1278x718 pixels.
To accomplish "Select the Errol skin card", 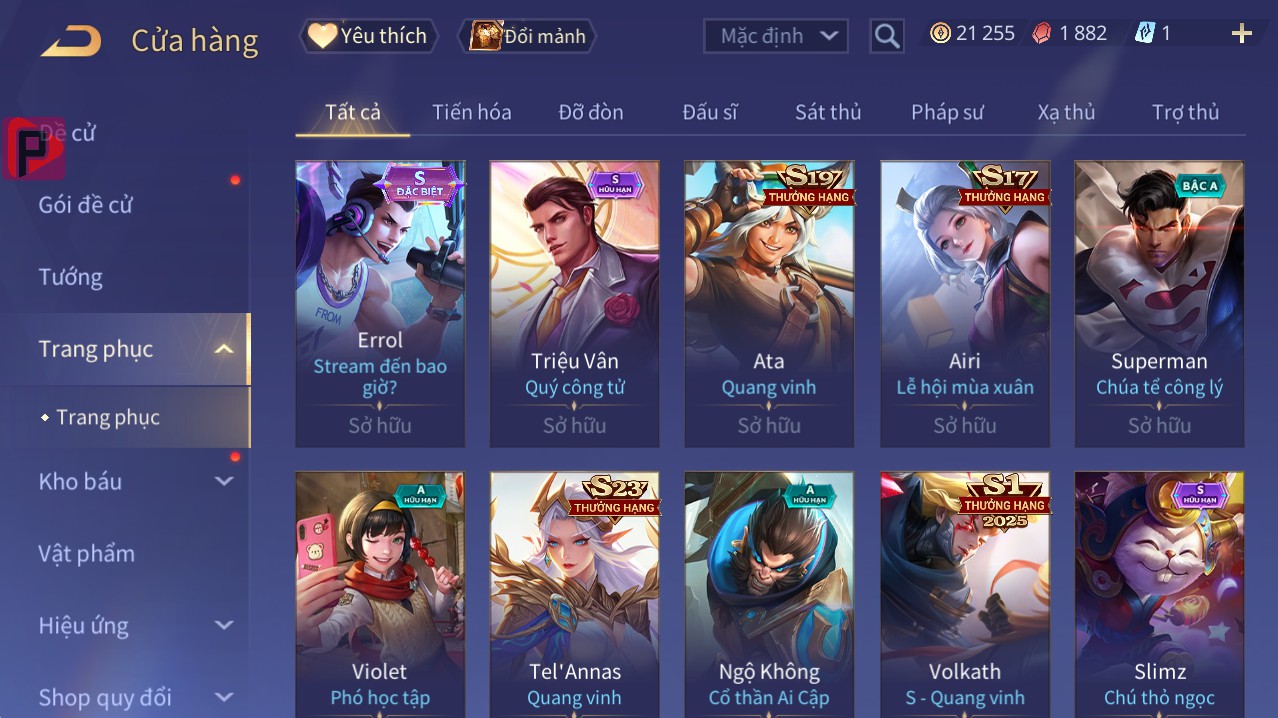I will pos(380,304).
